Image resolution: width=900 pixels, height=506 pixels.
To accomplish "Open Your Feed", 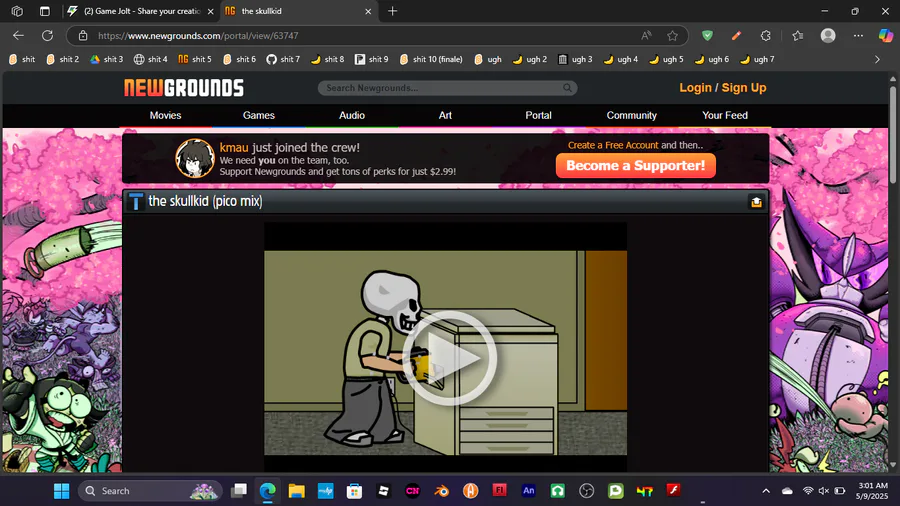I will pos(725,115).
